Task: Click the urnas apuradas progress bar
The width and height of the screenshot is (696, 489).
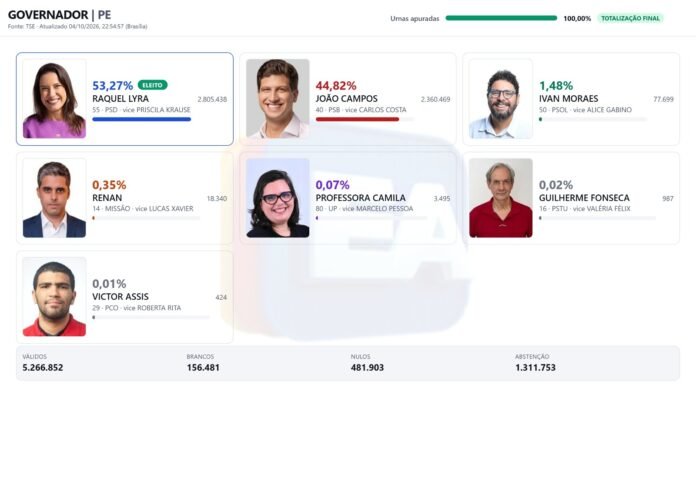Action: coord(501,18)
